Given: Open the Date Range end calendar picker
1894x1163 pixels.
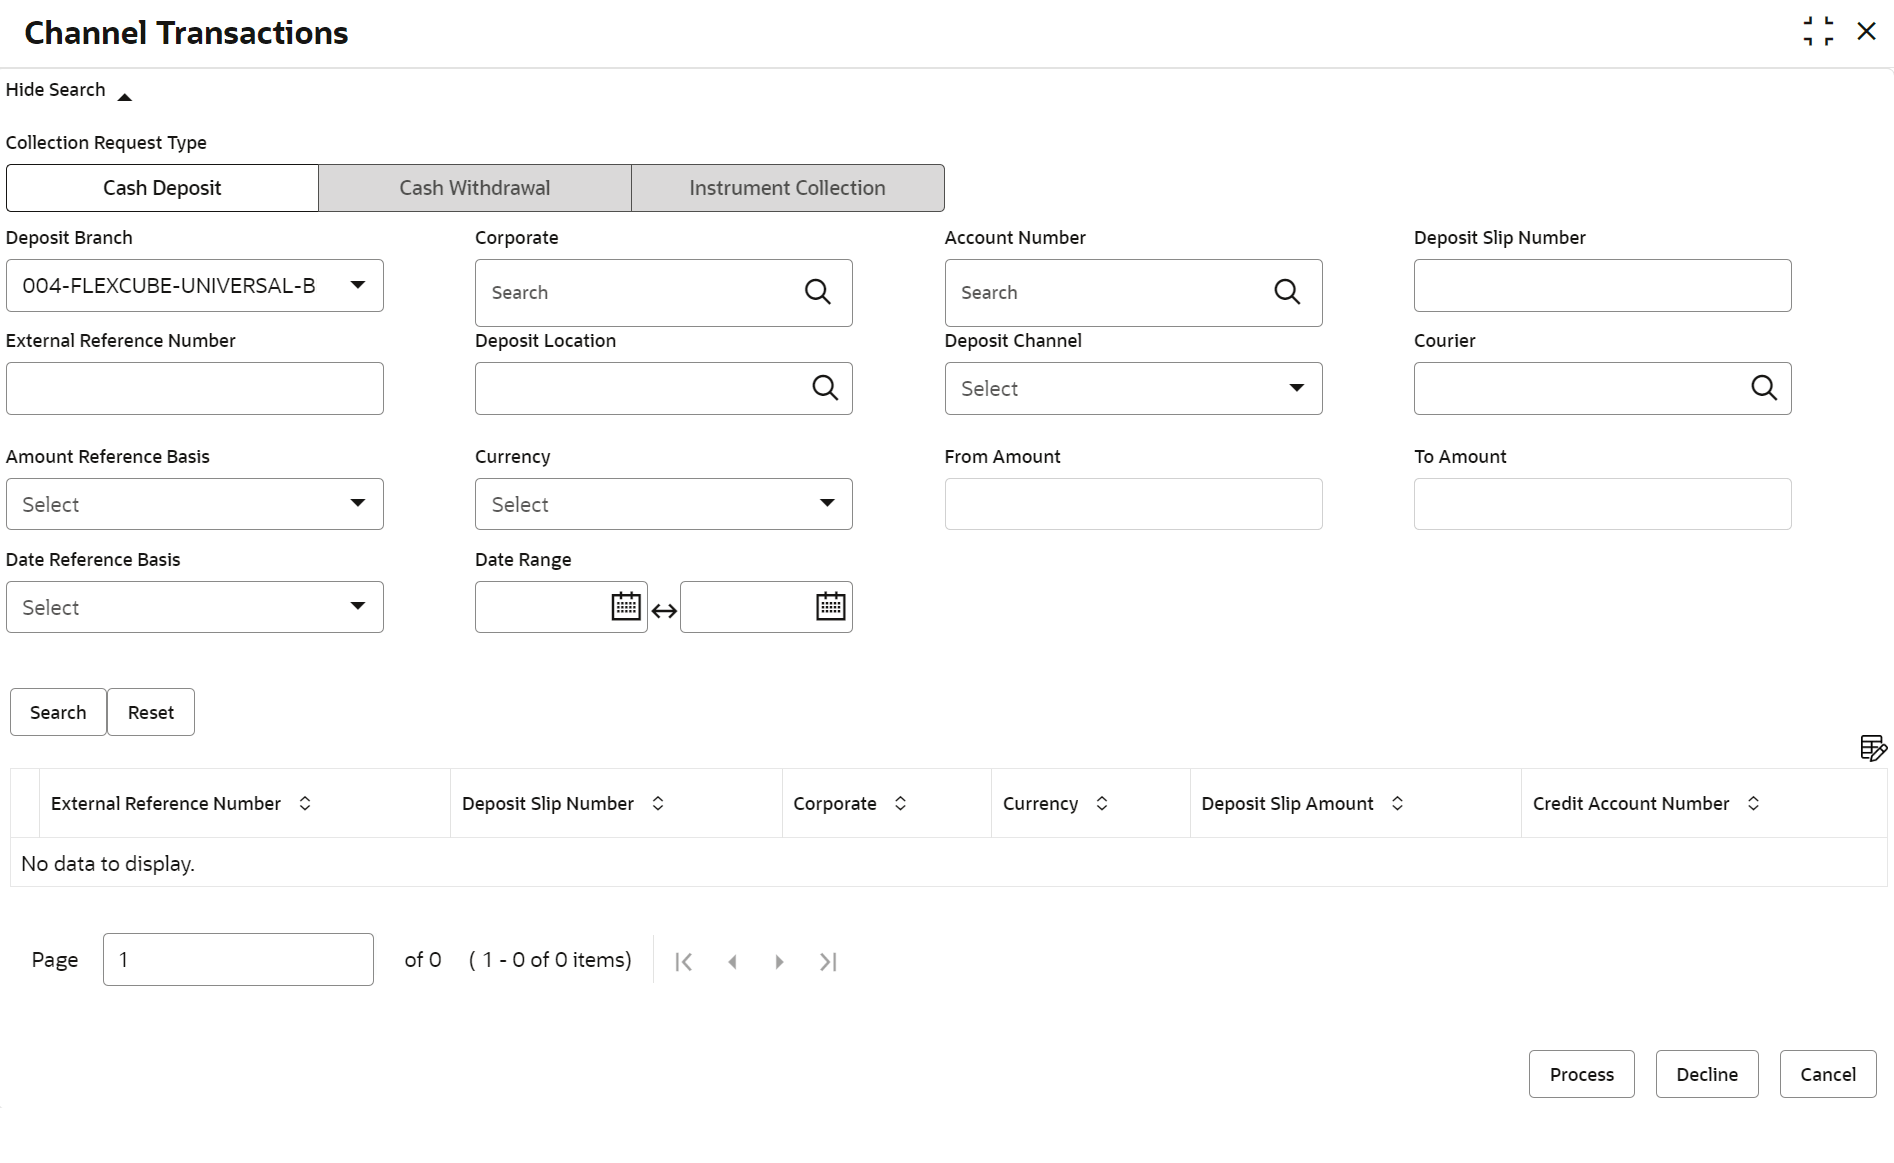Looking at the screenshot, I should pos(830,607).
